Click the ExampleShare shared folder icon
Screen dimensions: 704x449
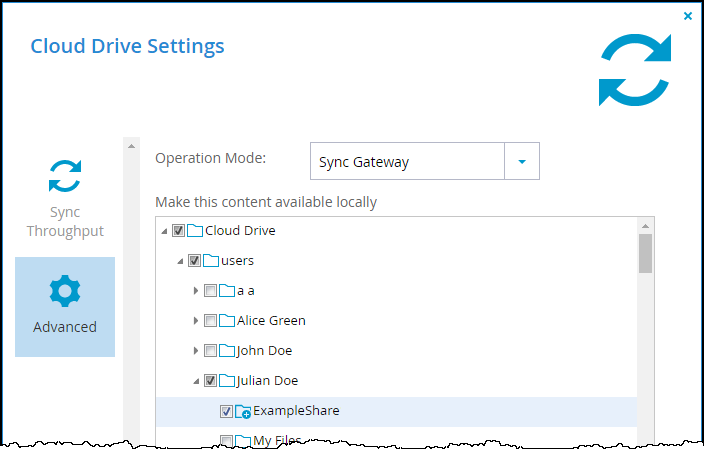pyautogui.click(x=243, y=411)
